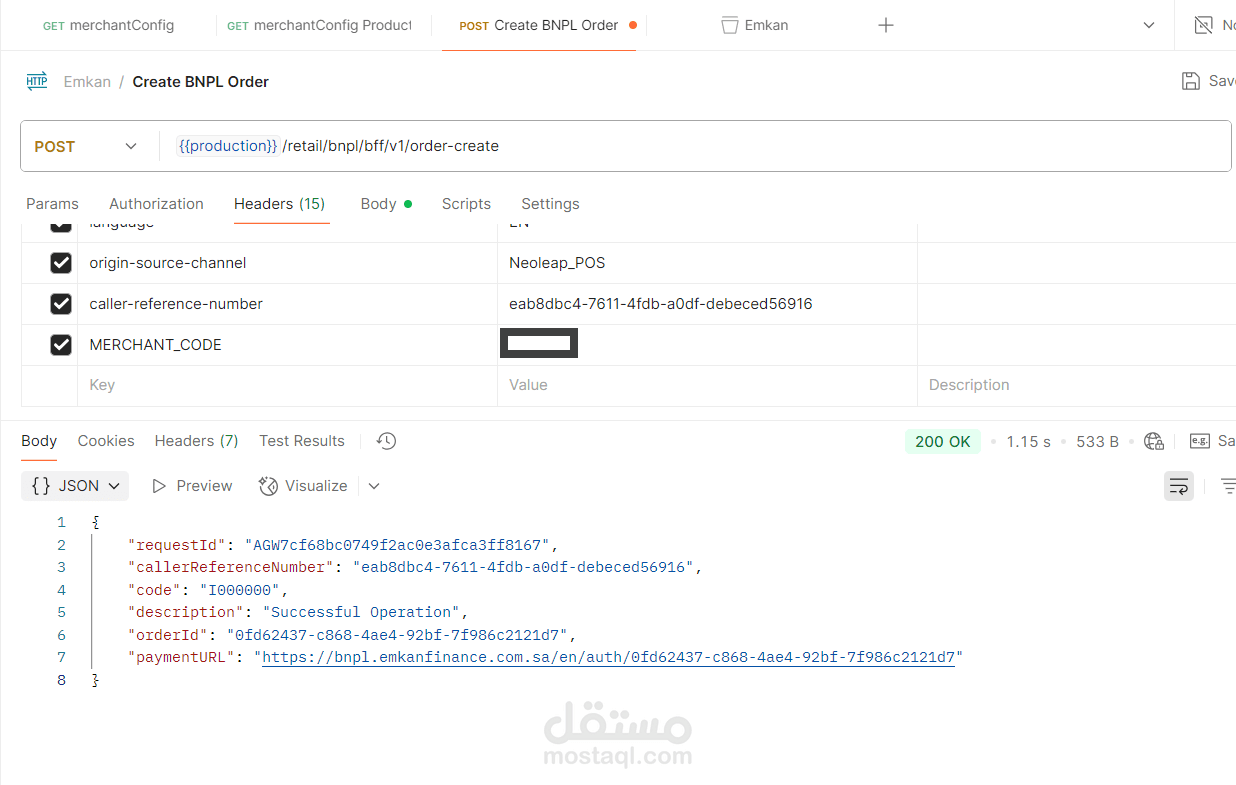The image size is (1236, 785).
Task: Click the Preview play icon button
Action: [192, 486]
